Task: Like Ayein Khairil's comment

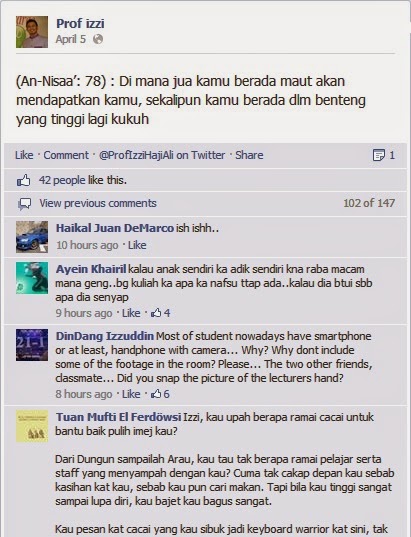Action: point(131,313)
